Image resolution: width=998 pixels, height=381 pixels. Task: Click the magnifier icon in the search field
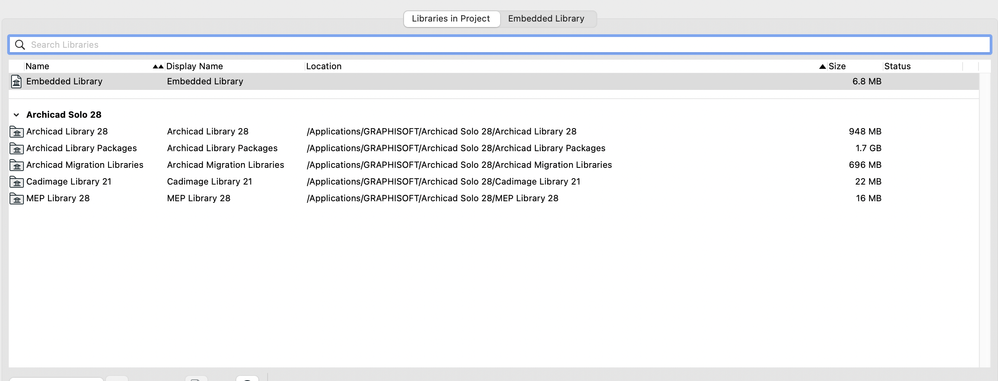20,45
